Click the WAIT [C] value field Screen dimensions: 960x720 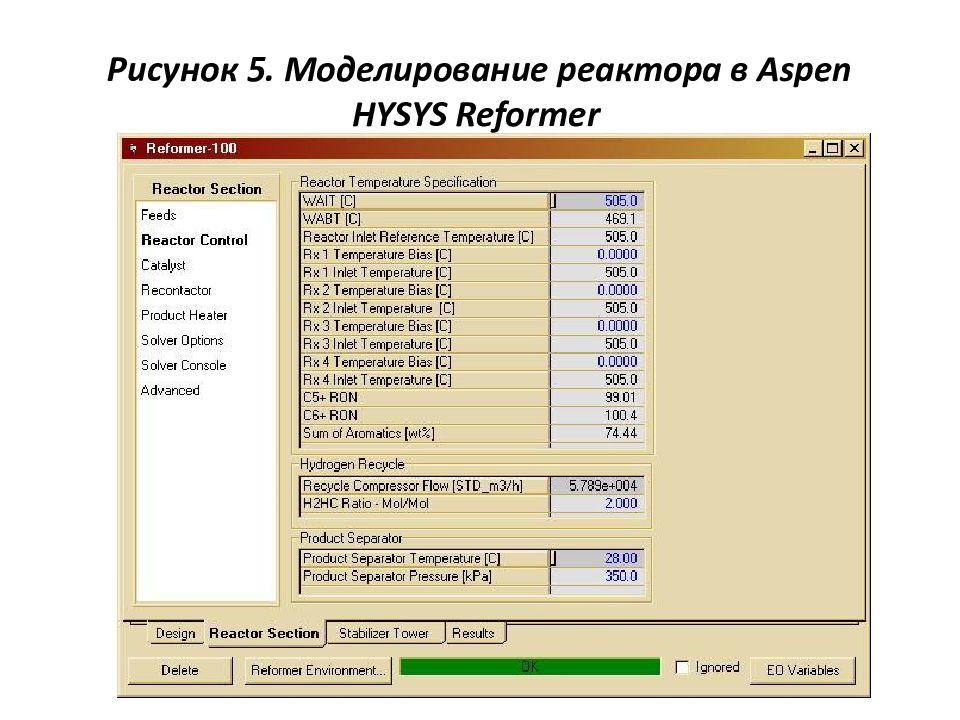597,201
